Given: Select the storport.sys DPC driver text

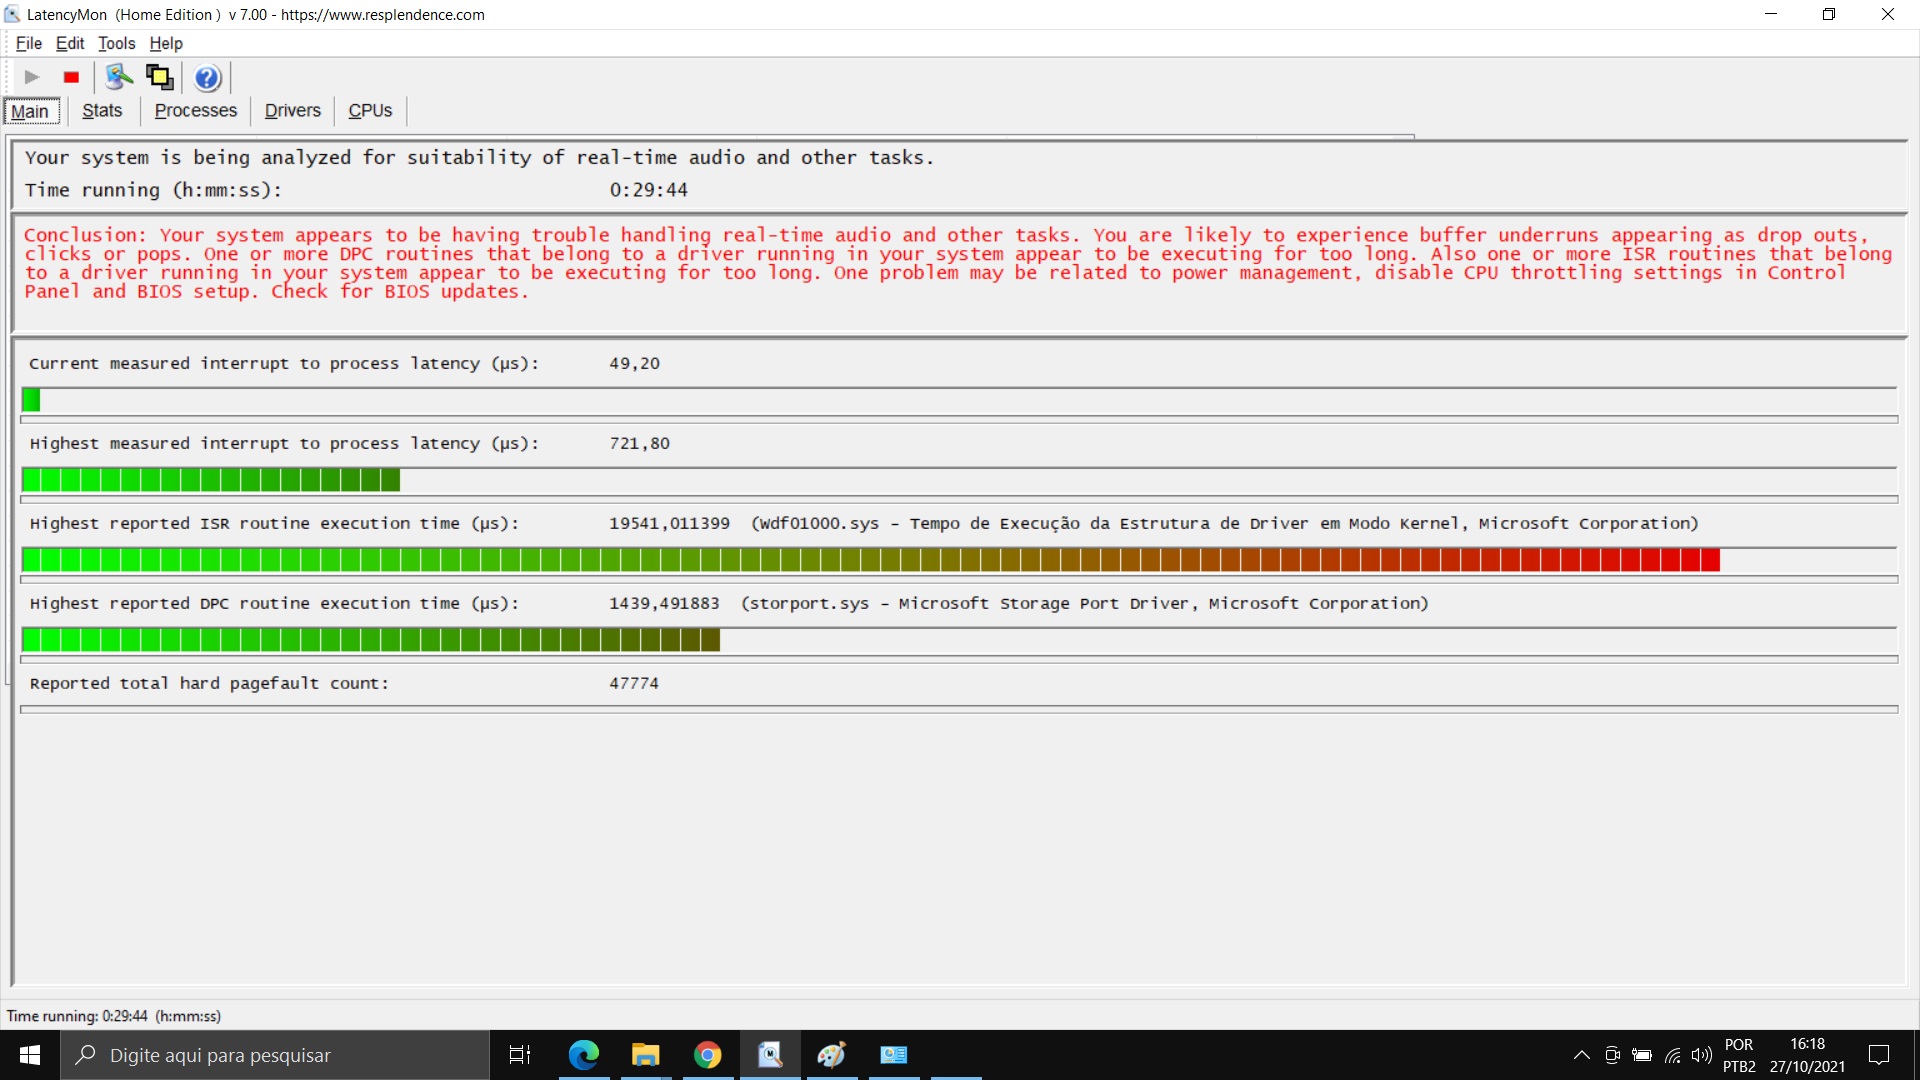Looking at the screenshot, I should [x=1085, y=604].
